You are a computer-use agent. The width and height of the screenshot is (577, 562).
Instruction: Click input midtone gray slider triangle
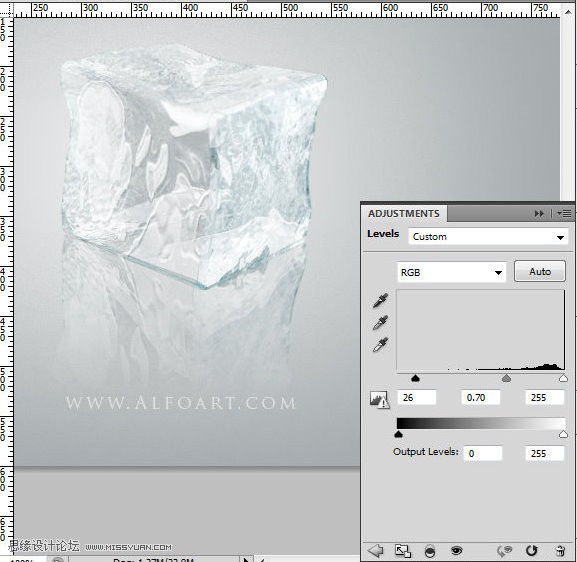click(506, 378)
